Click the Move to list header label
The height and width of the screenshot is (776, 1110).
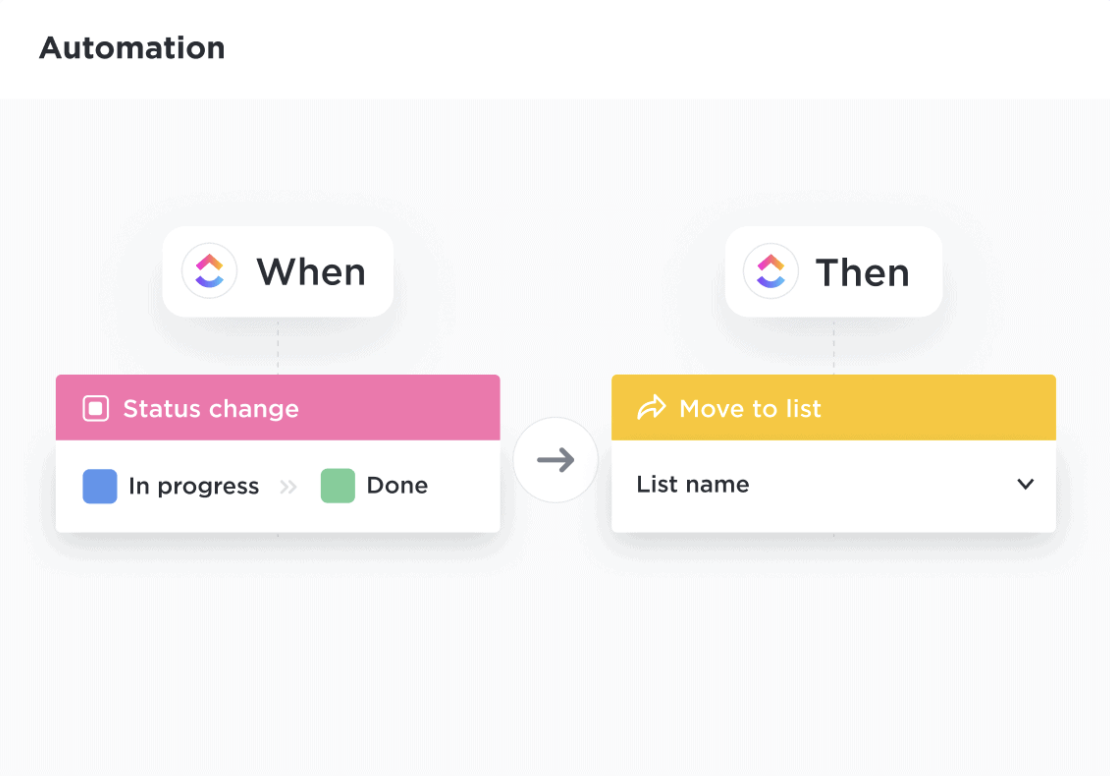point(750,408)
